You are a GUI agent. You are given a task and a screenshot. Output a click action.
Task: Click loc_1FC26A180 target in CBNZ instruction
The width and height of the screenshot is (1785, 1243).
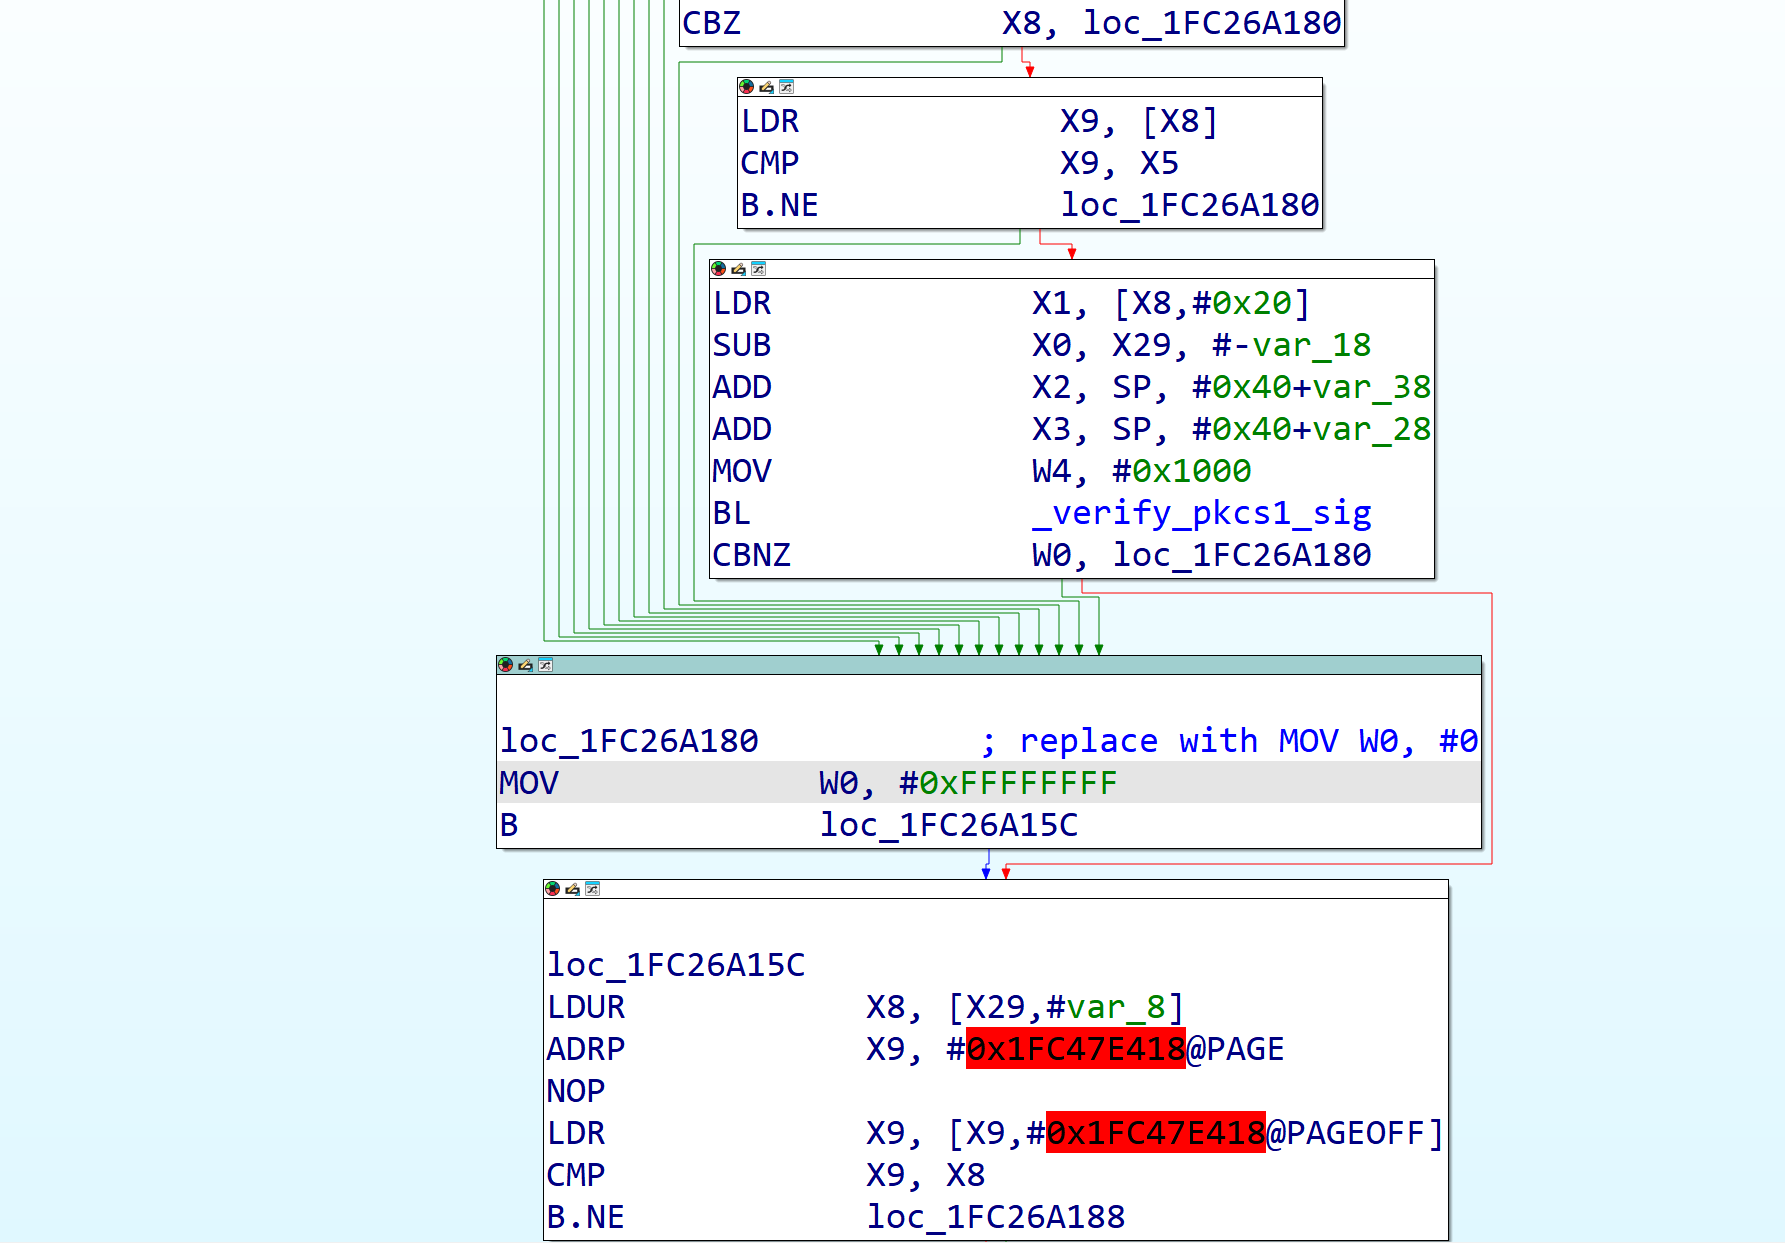[1241, 555]
